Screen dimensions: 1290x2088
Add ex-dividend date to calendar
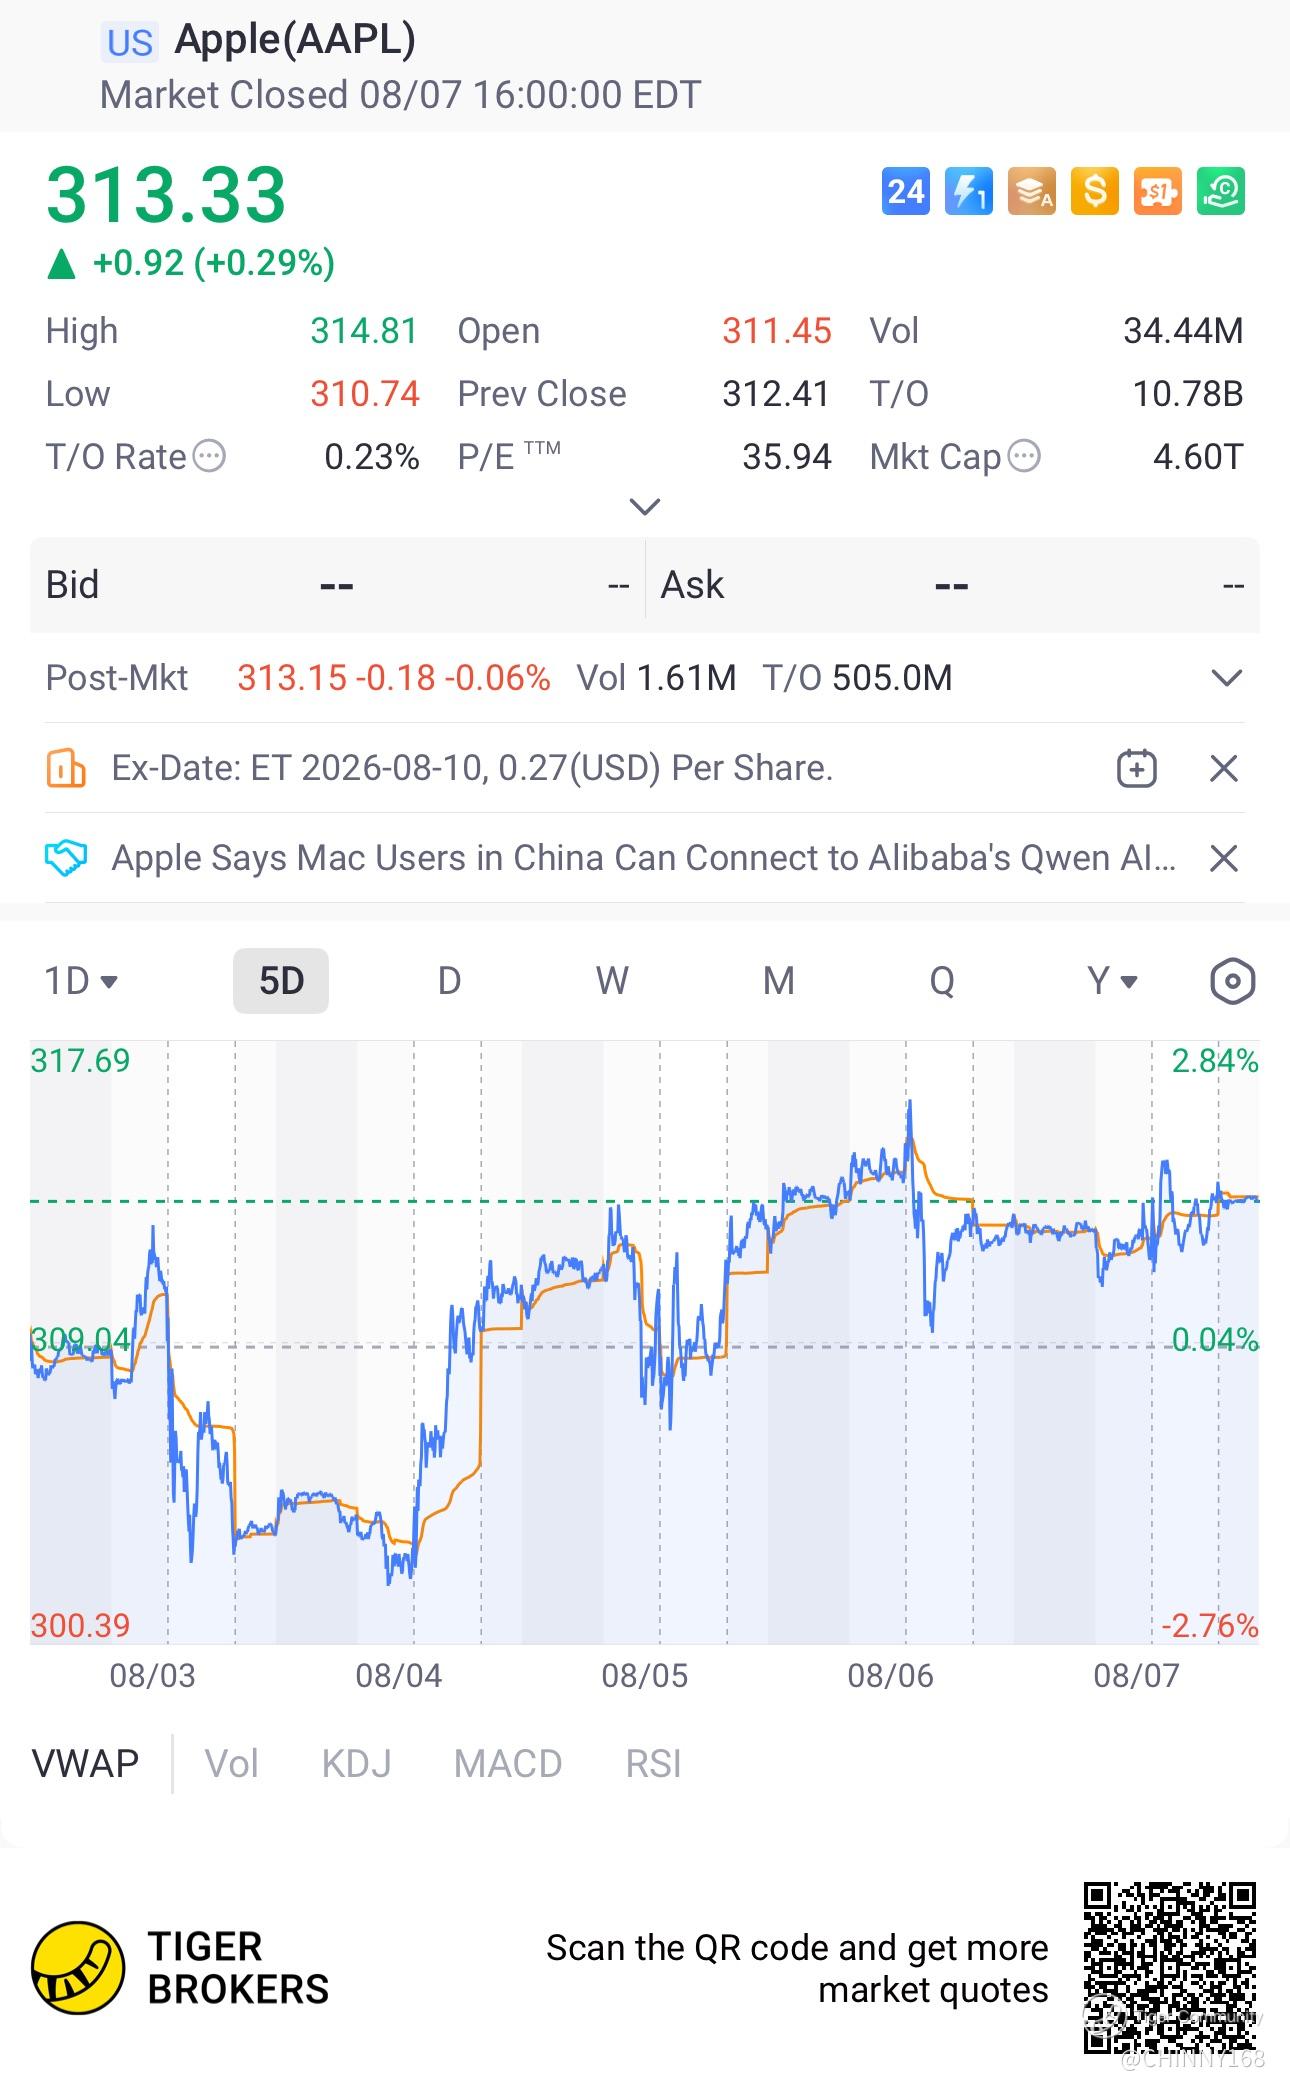pyautogui.click(x=1137, y=768)
